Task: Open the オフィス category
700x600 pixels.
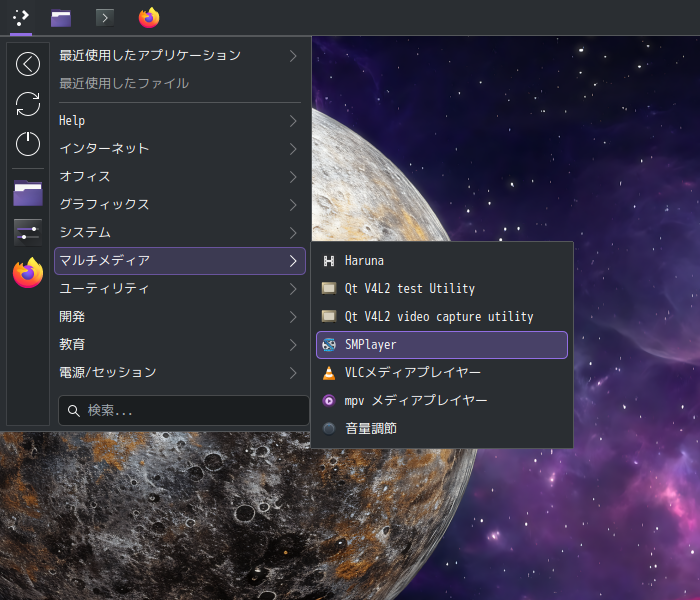Action: pos(179,177)
